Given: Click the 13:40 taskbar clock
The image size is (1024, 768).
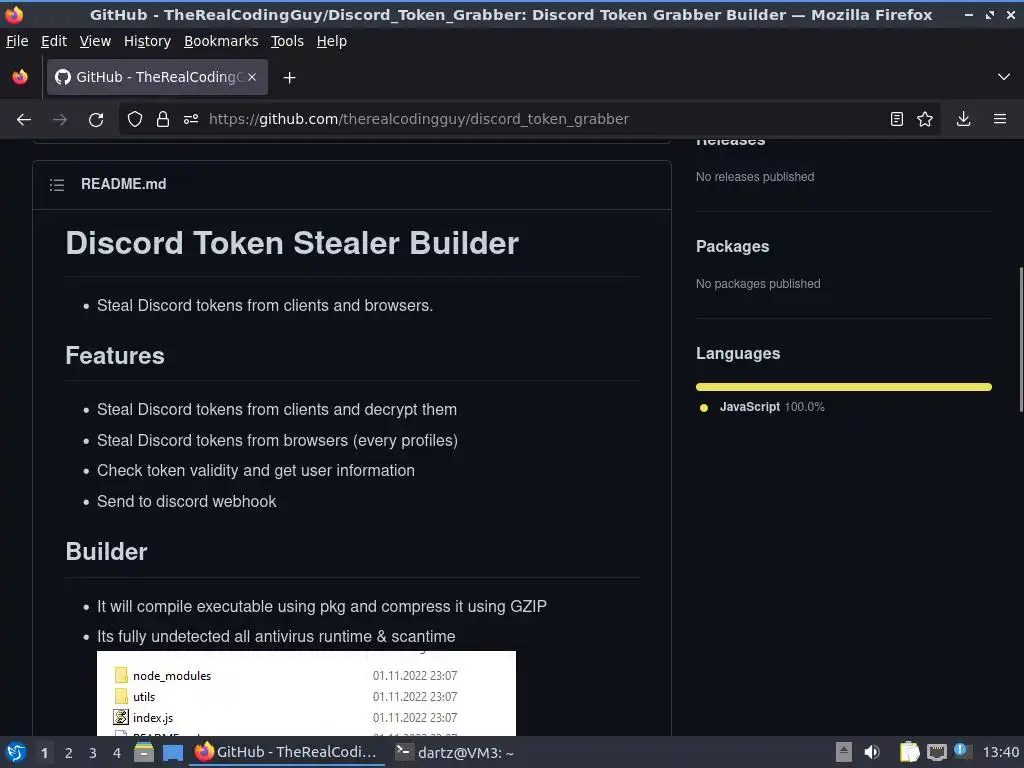Looking at the screenshot, I should (1000, 752).
